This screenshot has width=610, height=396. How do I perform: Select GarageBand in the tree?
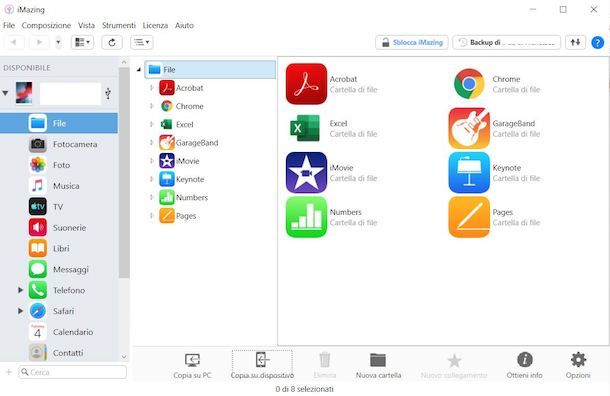click(x=189, y=143)
